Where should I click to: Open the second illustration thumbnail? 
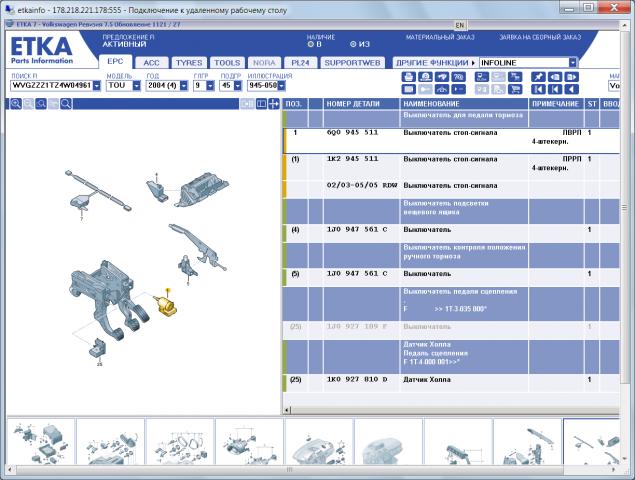click(111, 442)
